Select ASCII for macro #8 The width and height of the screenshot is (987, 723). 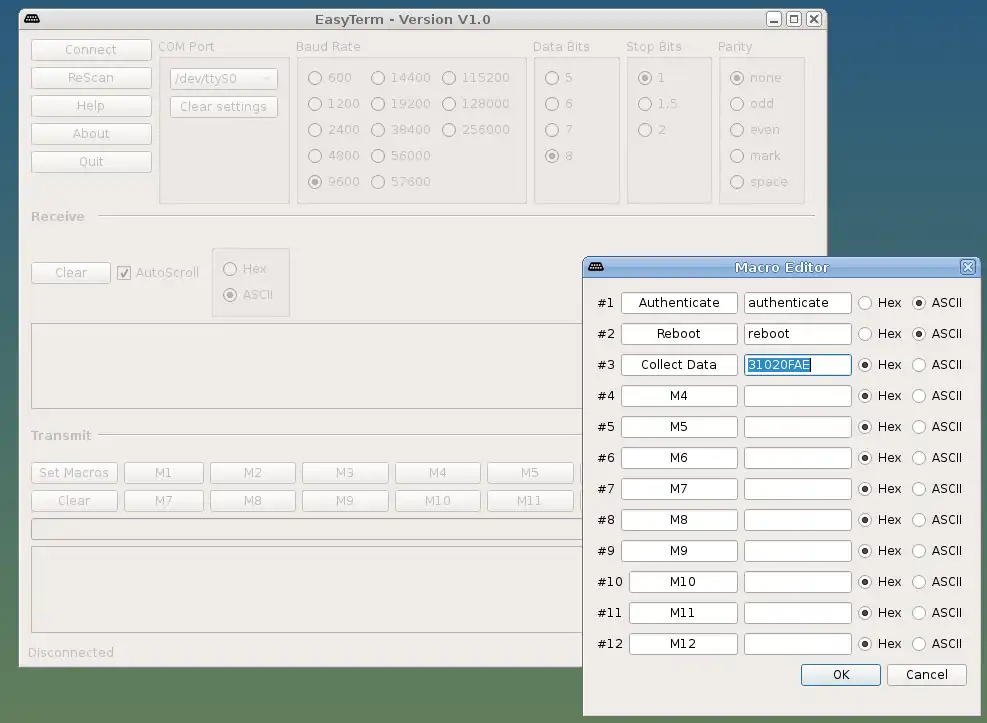[x=919, y=520]
